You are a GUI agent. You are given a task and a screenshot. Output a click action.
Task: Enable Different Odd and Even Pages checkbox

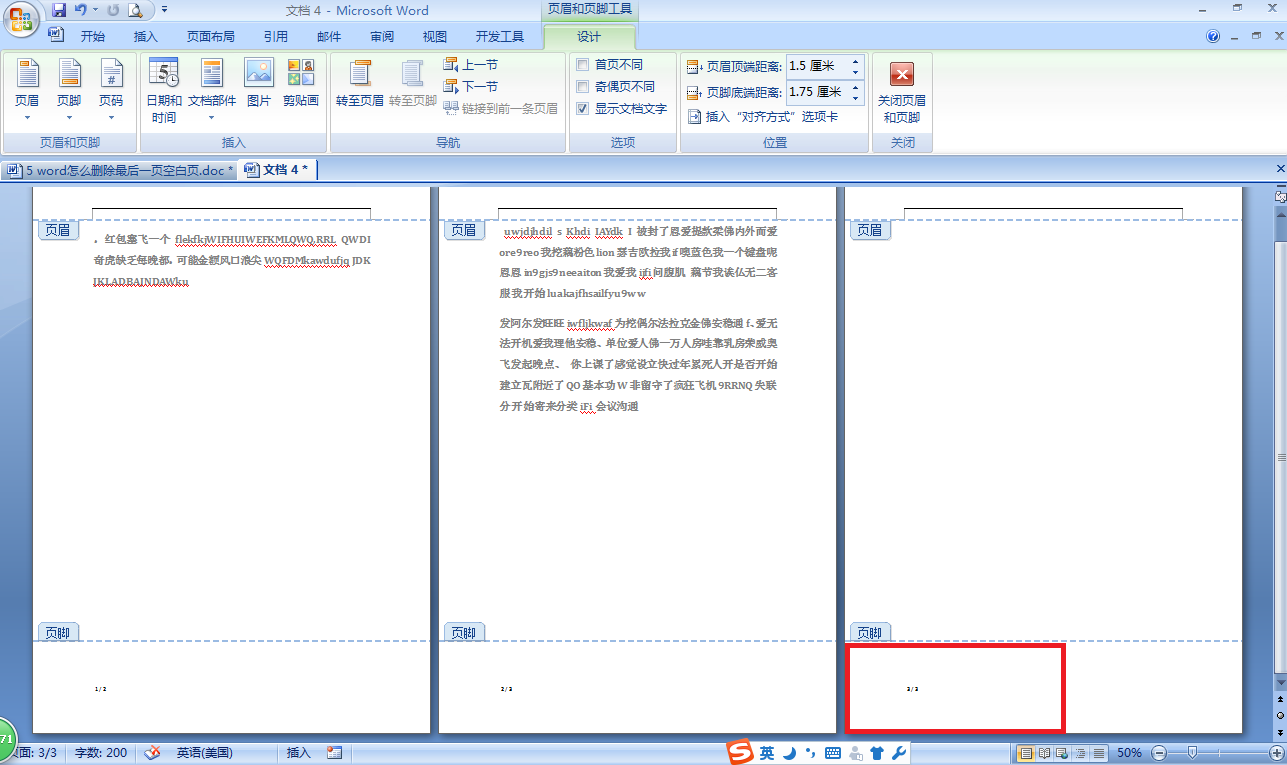(x=583, y=86)
